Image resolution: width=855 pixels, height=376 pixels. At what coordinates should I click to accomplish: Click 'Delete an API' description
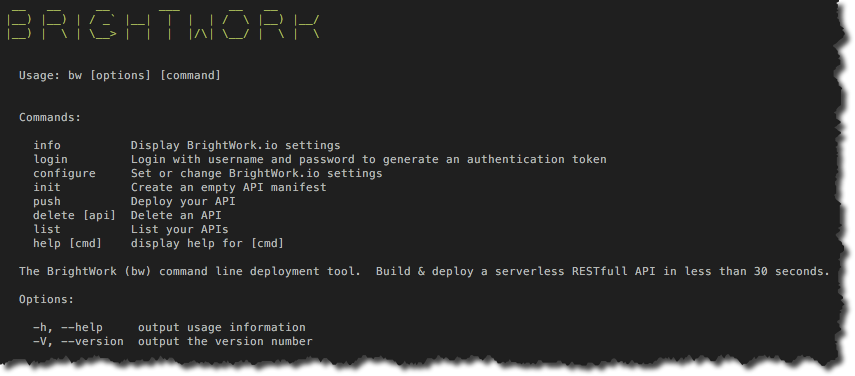[x=176, y=215]
